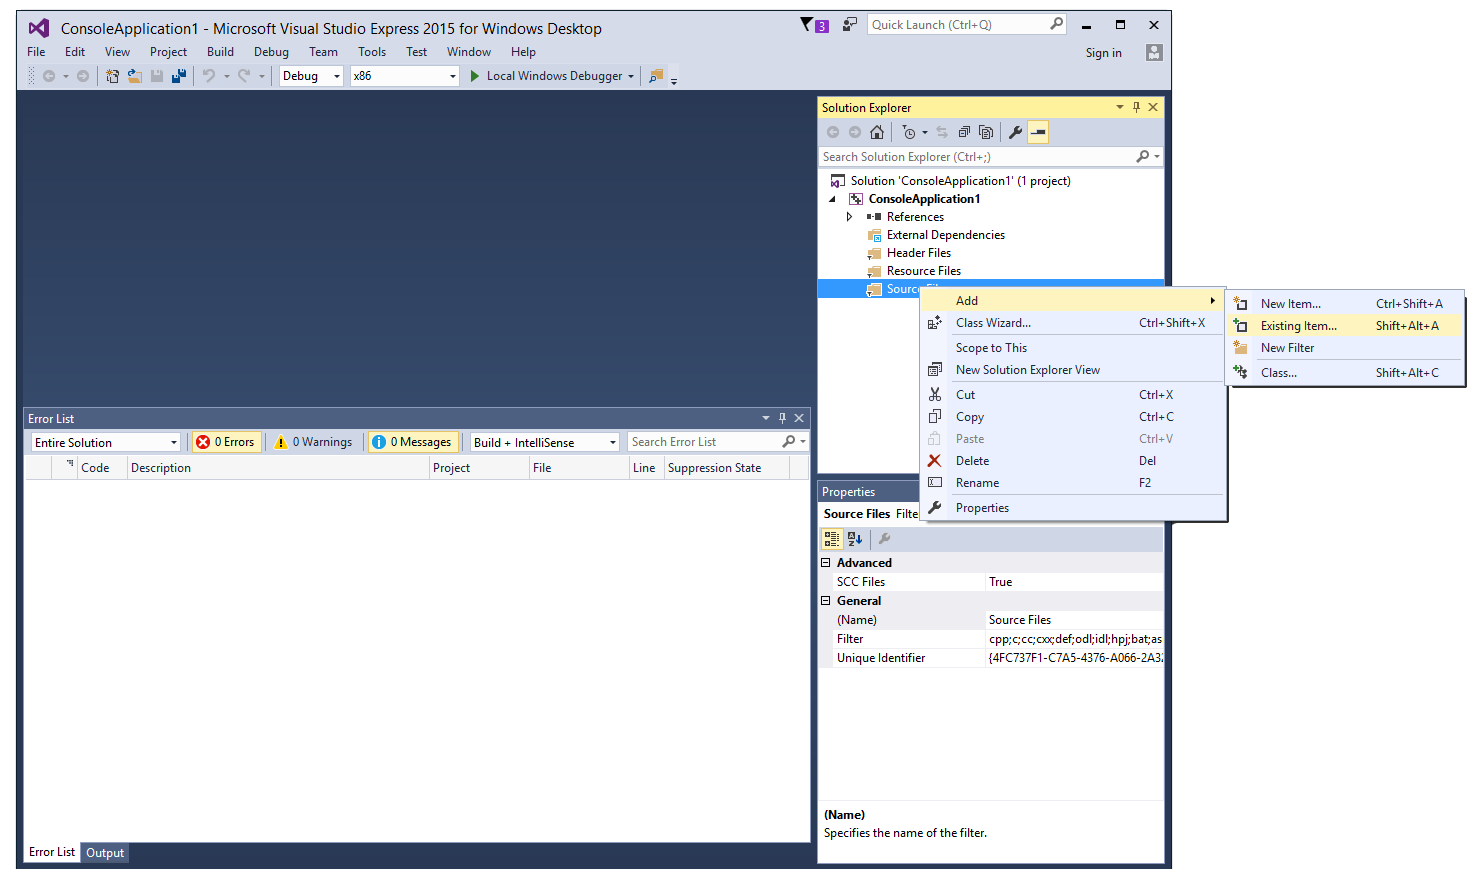Open the Local Windows Debugger dropdown arrow
The width and height of the screenshot is (1478, 869).
pos(631,76)
